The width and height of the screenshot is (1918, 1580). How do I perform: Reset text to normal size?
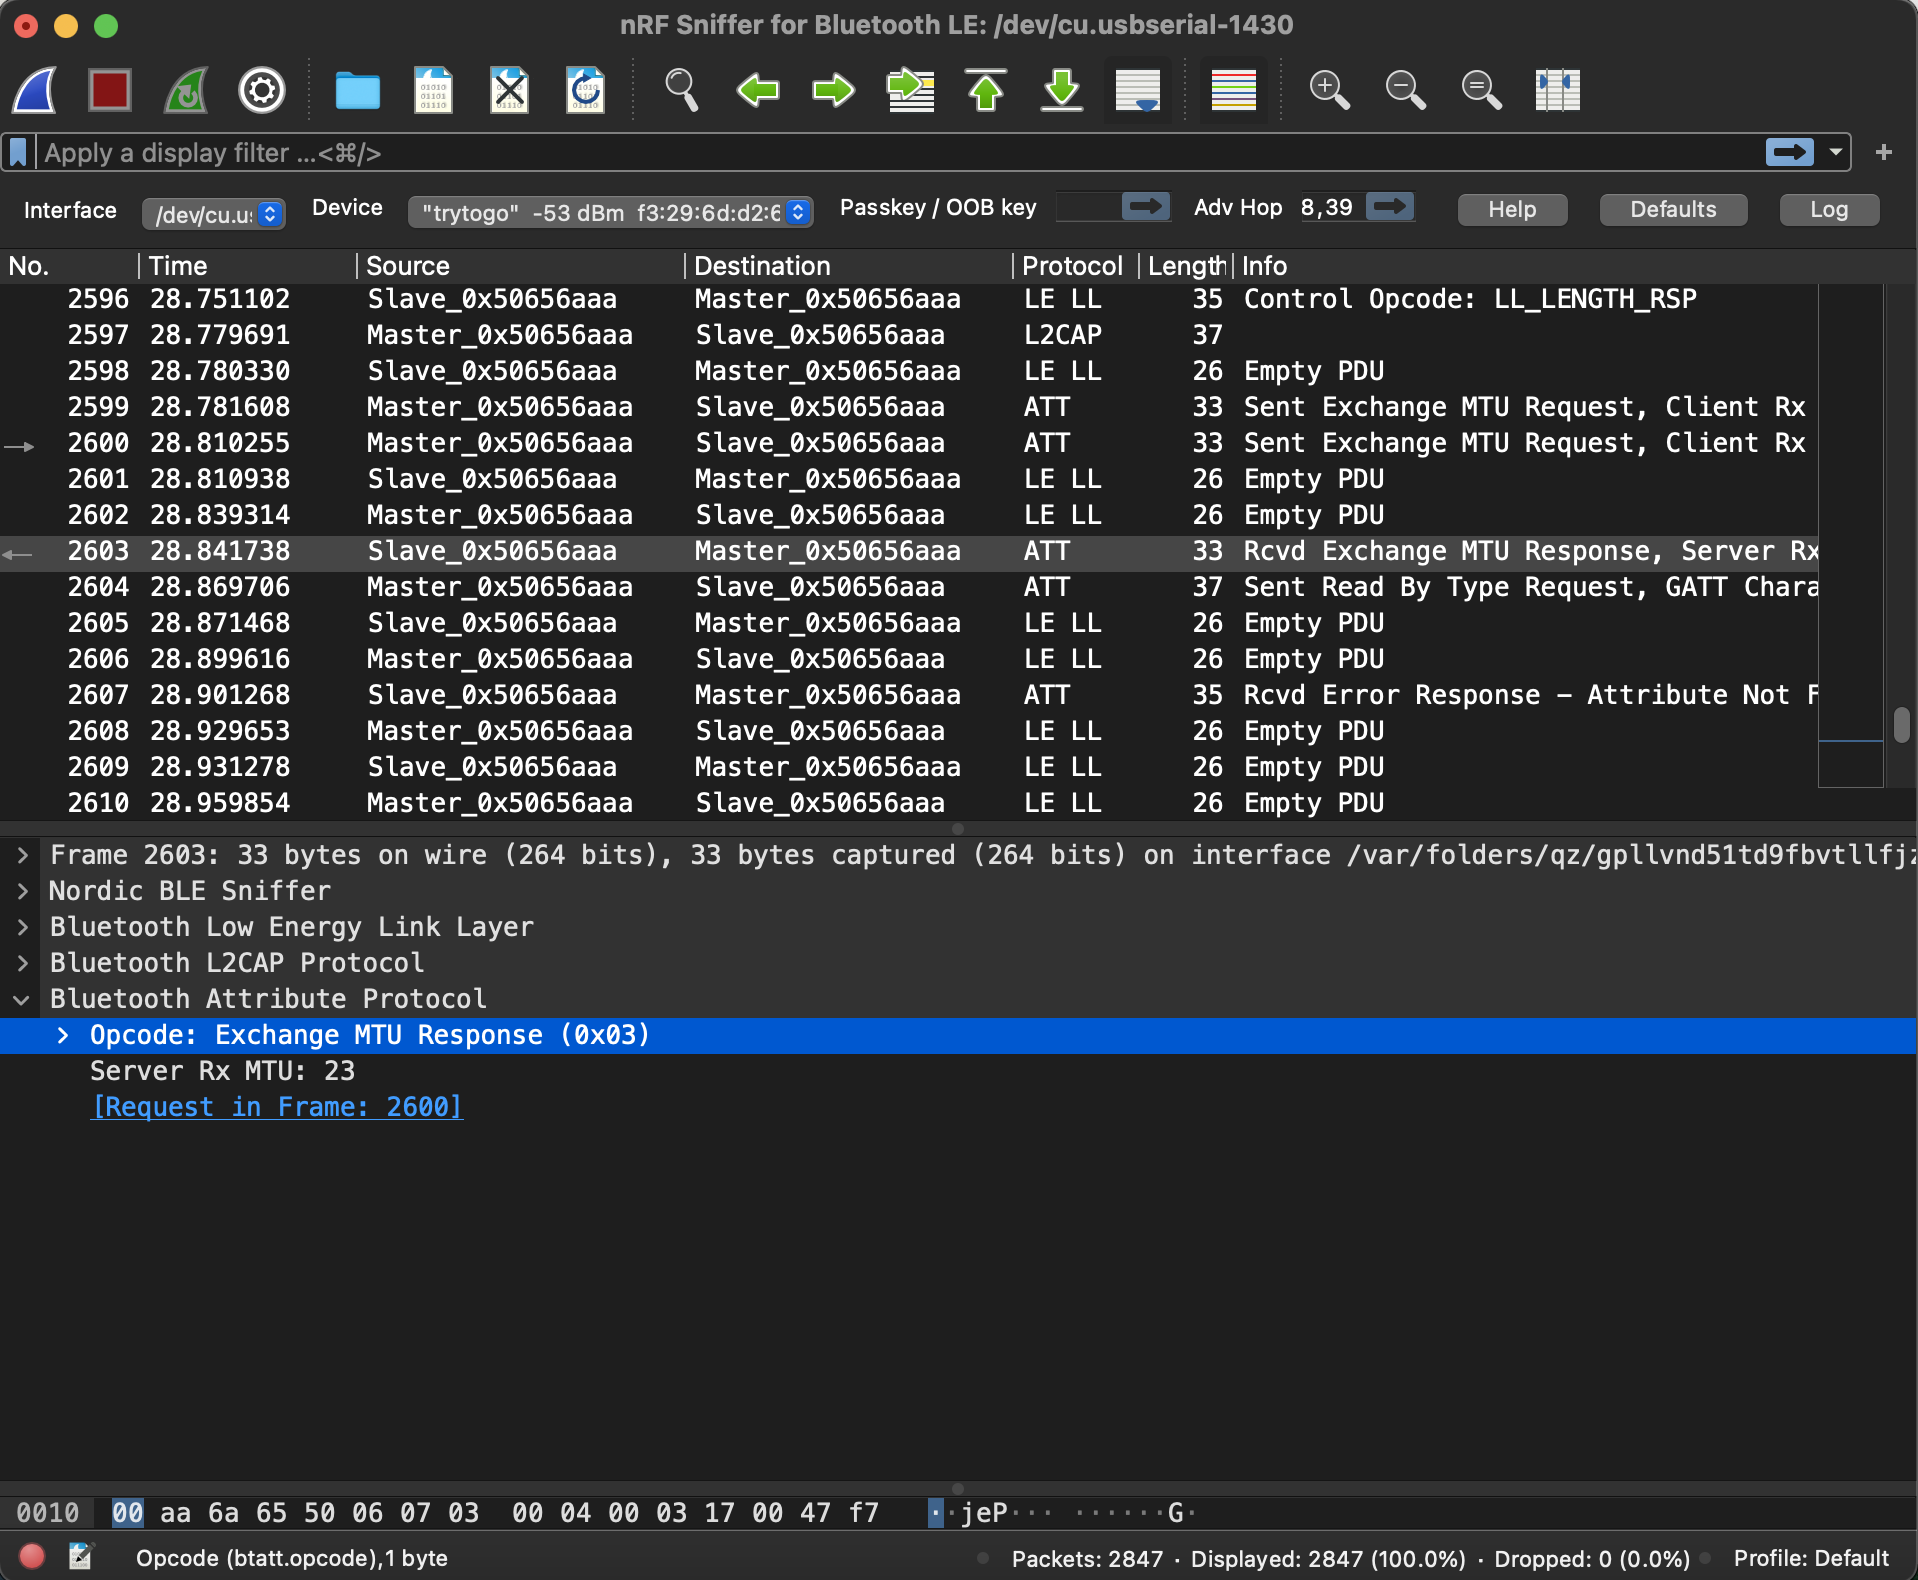pyautogui.click(x=1481, y=90)
